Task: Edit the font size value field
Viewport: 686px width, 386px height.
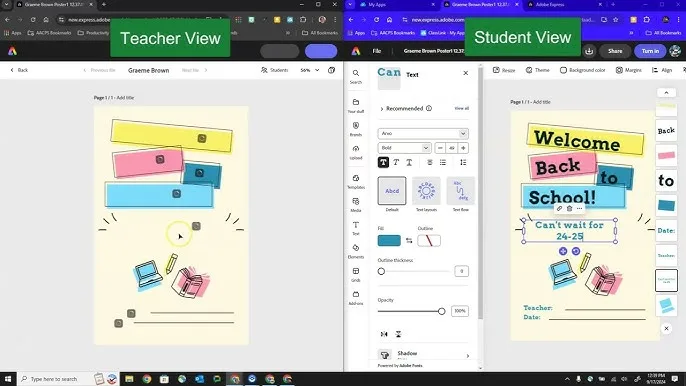Action: click(452, 148)
